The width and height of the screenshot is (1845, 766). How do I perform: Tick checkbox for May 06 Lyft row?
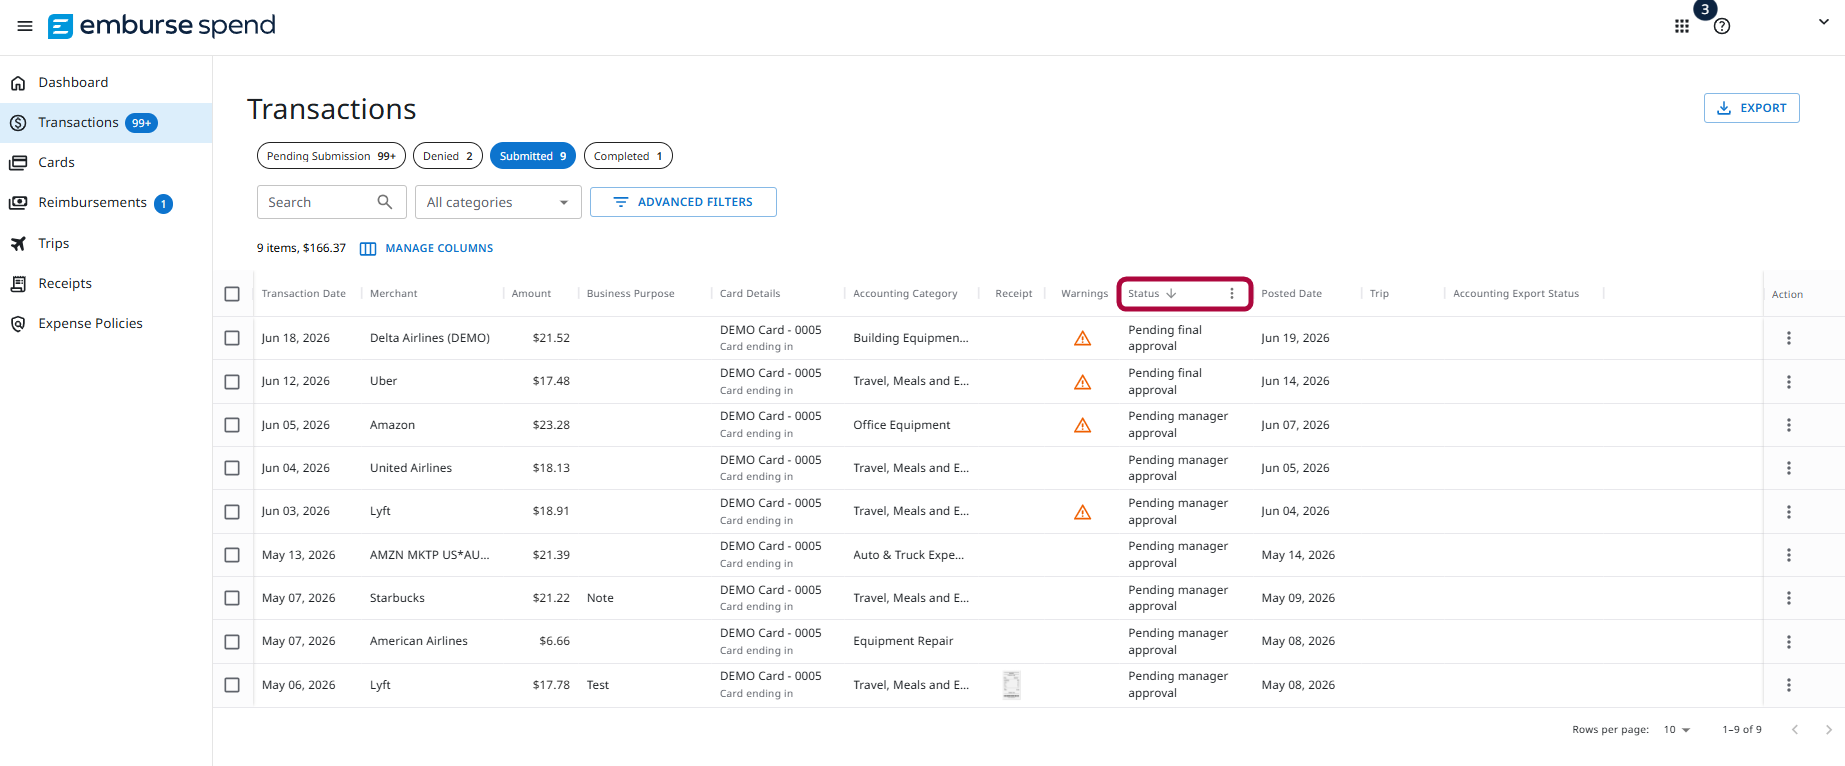click(232, 685)
